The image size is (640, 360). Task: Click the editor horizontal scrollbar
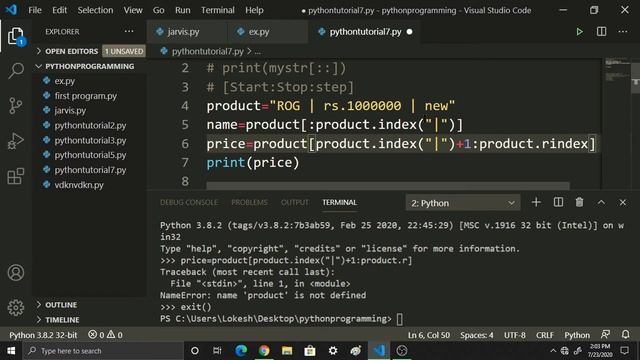[x=388, y=186]
